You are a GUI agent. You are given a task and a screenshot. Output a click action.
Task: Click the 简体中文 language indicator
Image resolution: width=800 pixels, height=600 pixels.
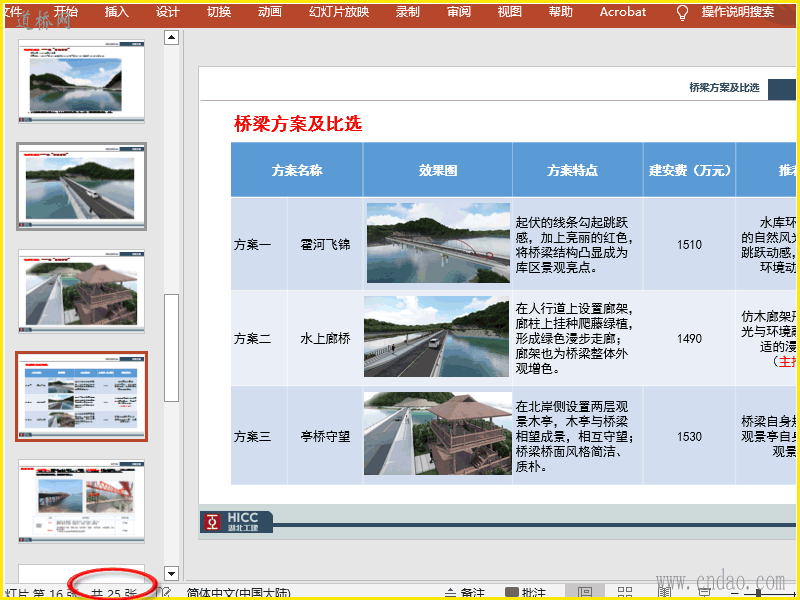(240, 593)
